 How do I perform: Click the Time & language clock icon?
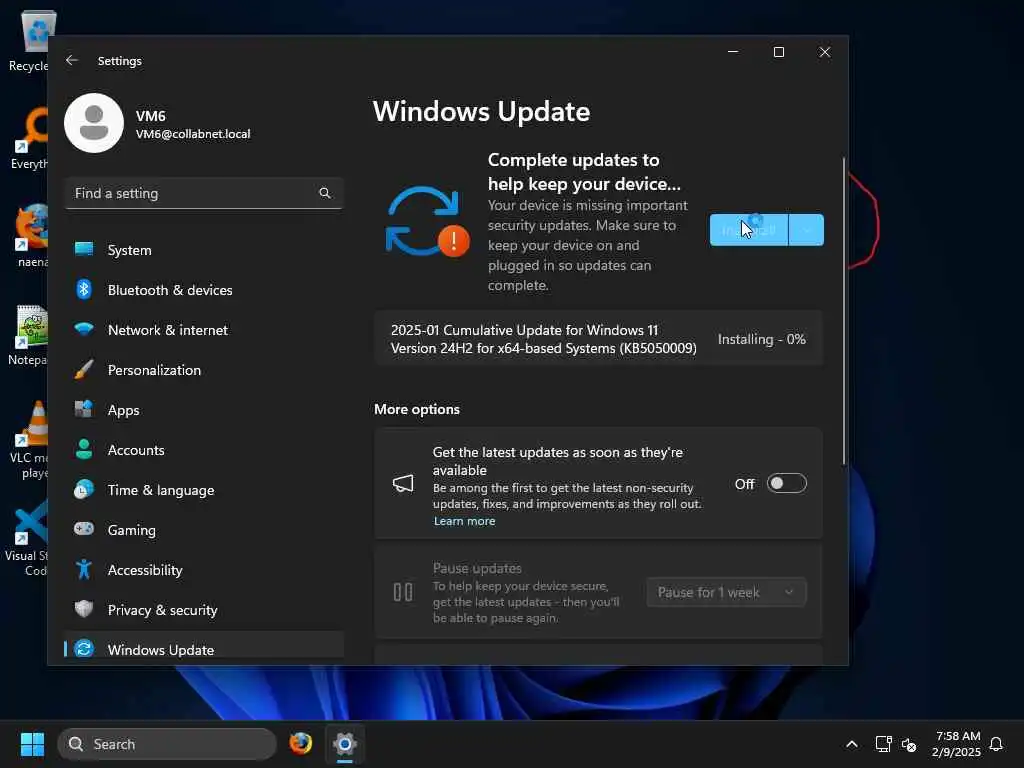pyautogui.click(x=84, y=489)
